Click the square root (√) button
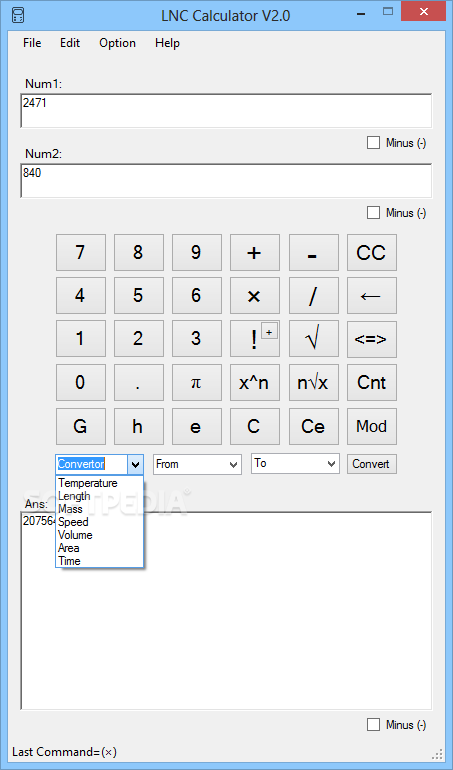Image resolution: width=453 pixels, height=770 pixels. [x=313, y=339]
